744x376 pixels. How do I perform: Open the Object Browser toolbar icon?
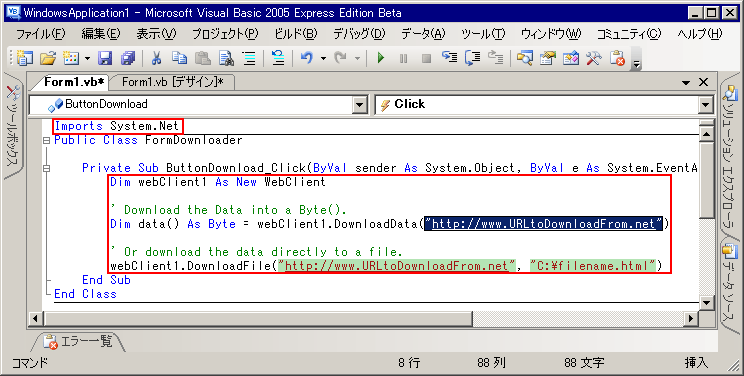[x=571, y=58]
